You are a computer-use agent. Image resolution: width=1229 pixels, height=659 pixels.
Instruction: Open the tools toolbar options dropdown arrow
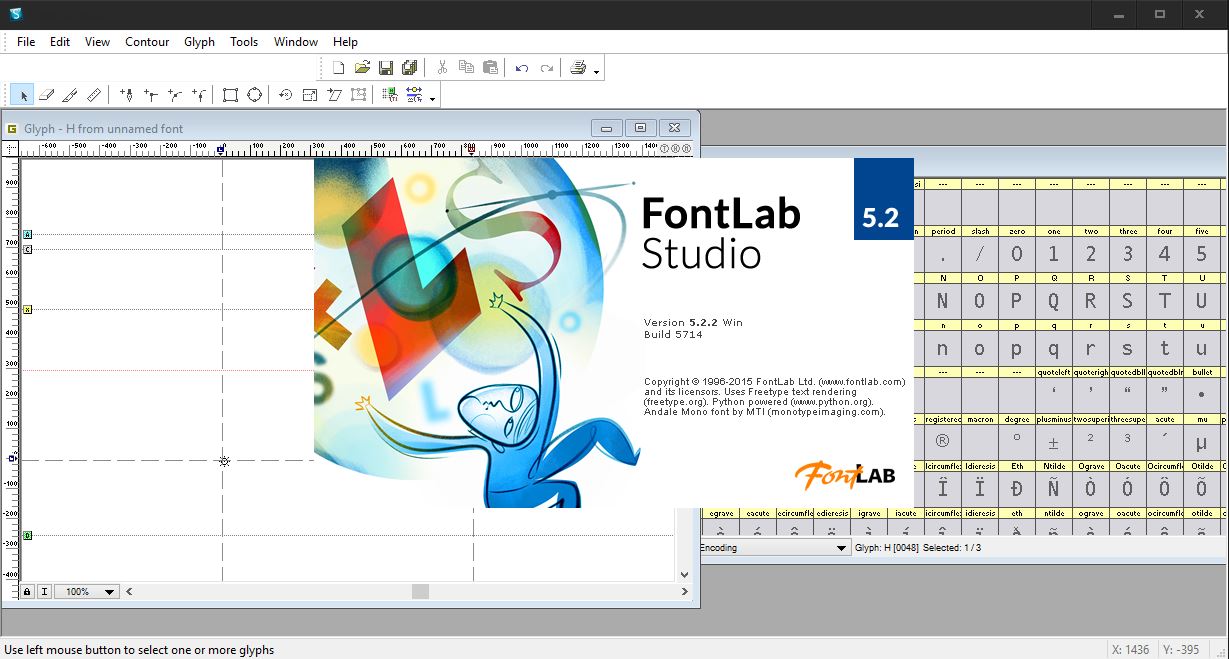click(x=432, y=98)
